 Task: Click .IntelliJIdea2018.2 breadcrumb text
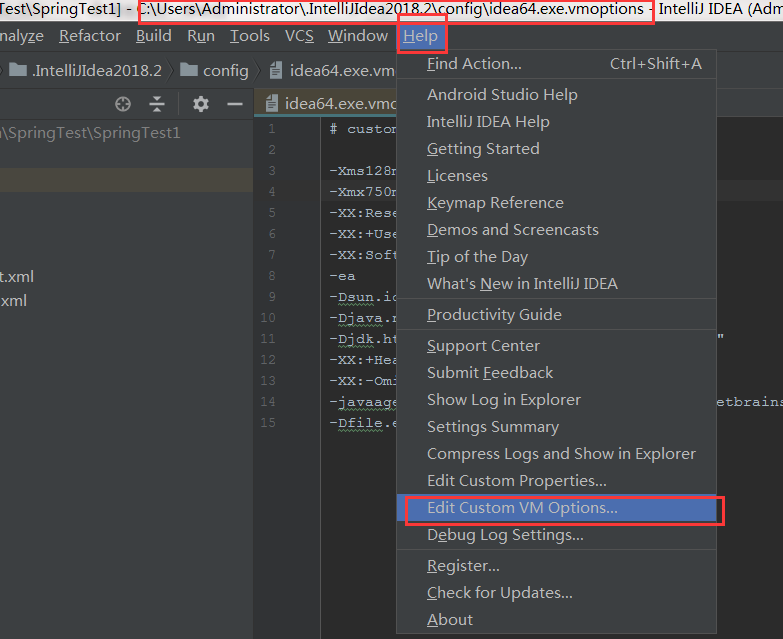97,70
